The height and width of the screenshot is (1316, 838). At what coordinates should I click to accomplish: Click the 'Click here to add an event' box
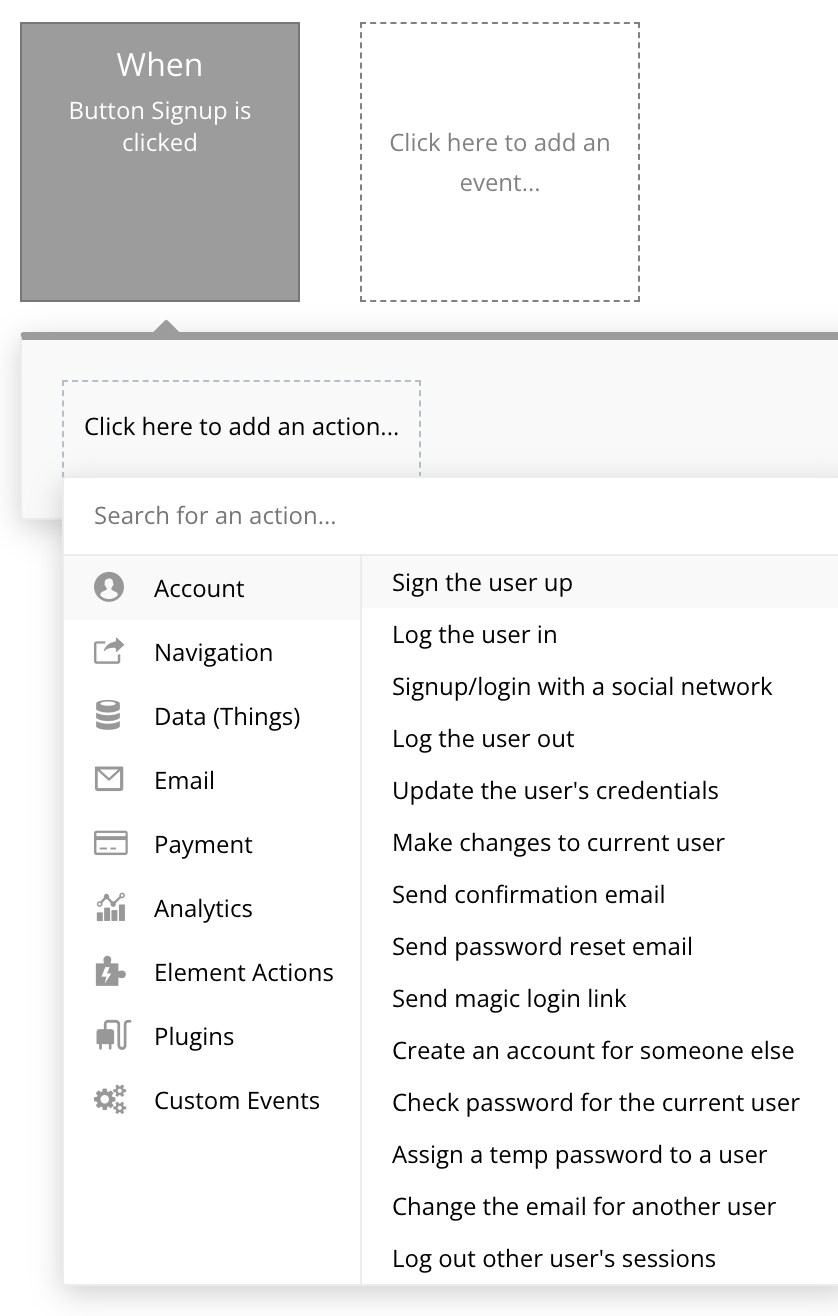(500, 162)
